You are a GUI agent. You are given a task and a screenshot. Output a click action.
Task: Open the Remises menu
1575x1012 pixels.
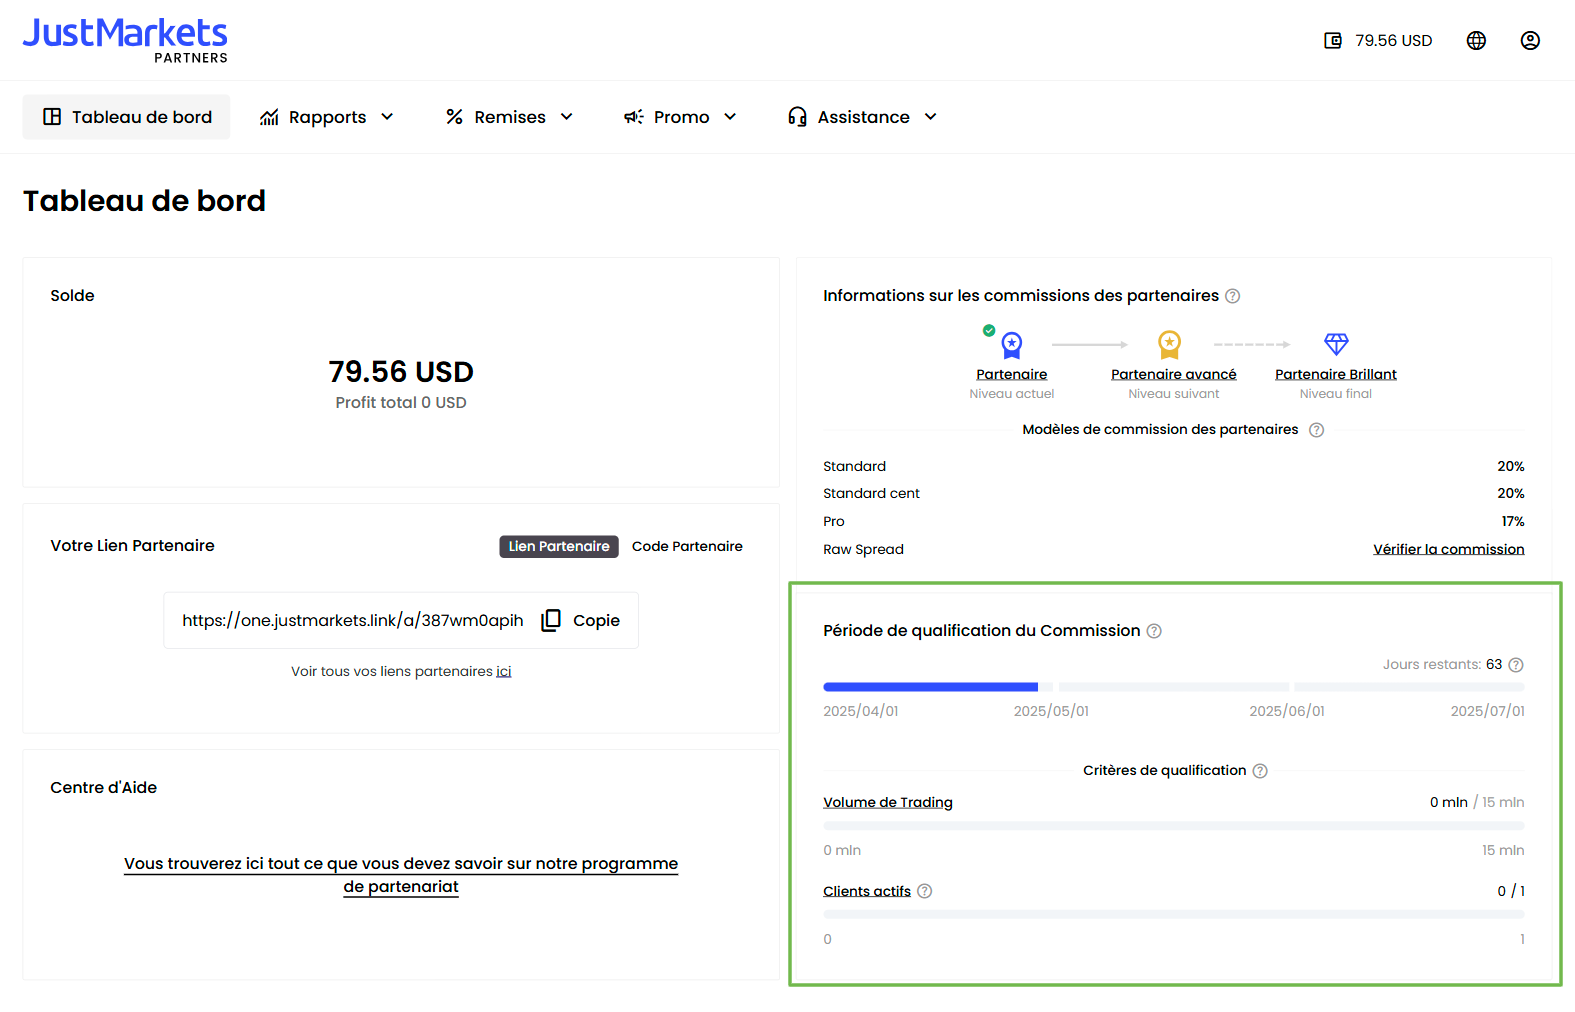(x=510, y=117)
